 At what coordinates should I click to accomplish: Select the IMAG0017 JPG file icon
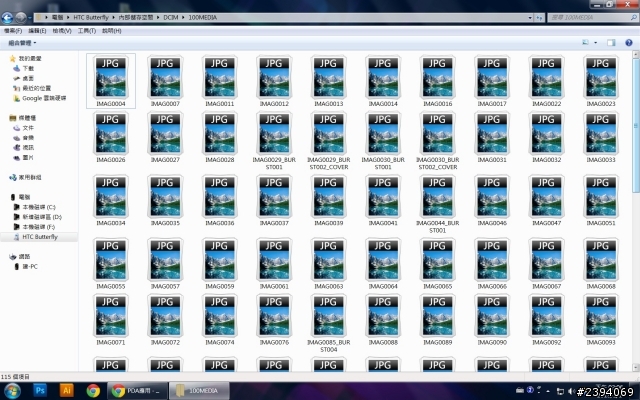492,77
